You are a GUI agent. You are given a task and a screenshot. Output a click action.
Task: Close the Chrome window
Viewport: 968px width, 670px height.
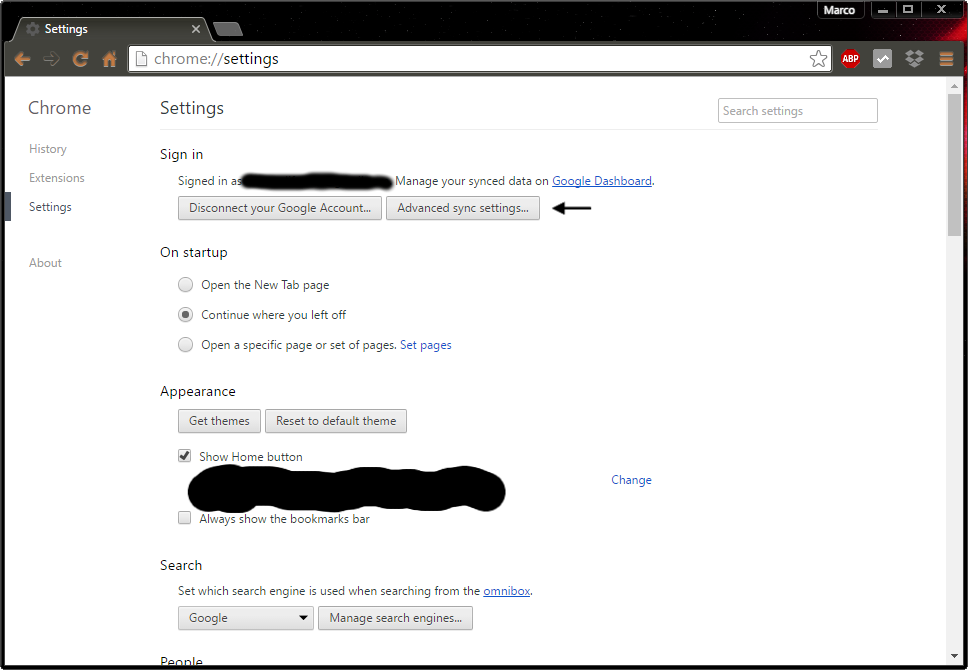(941, 10)
